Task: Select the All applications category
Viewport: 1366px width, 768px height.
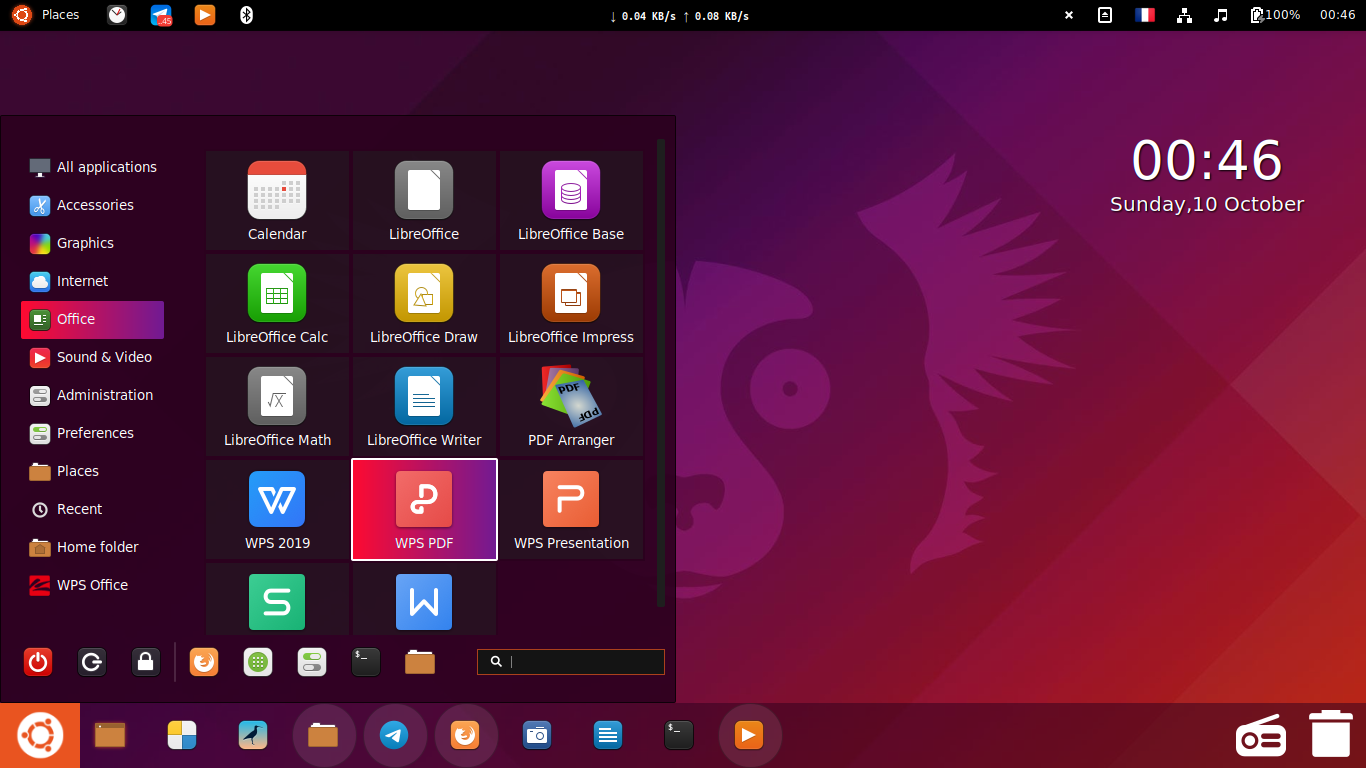Action: tap(92, 167)
